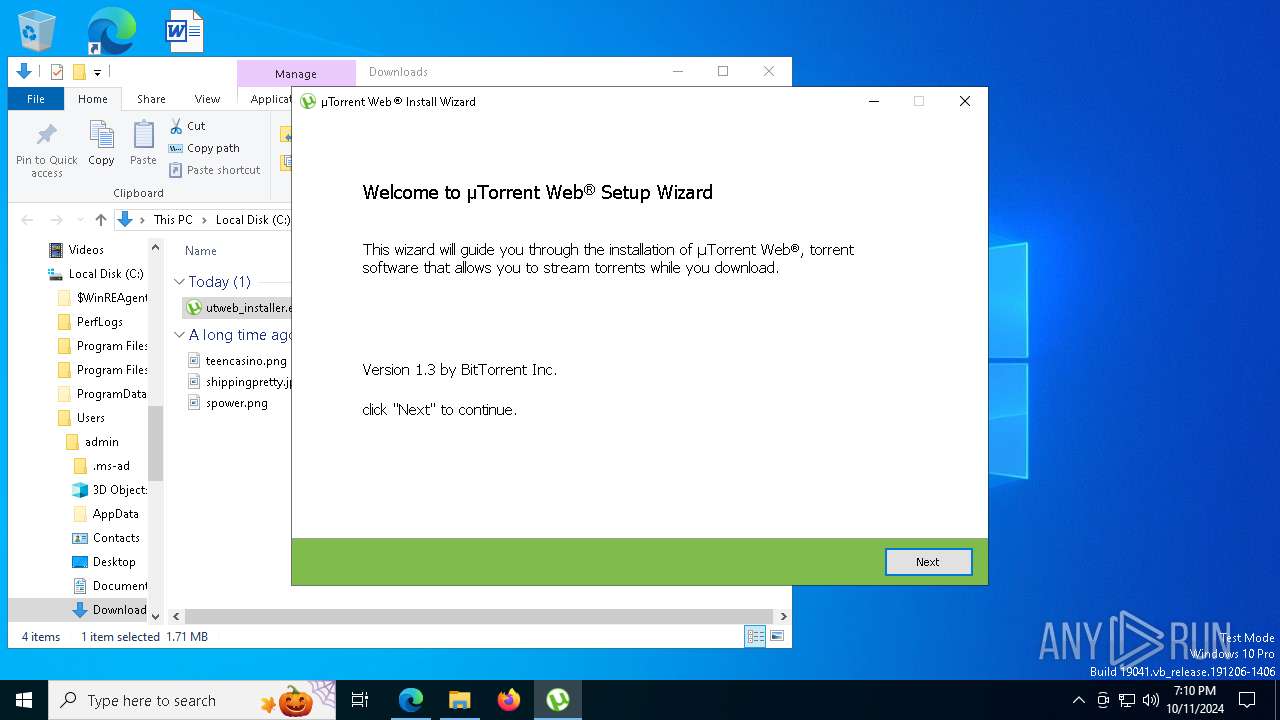Switch to large icons view

[777, 636]
